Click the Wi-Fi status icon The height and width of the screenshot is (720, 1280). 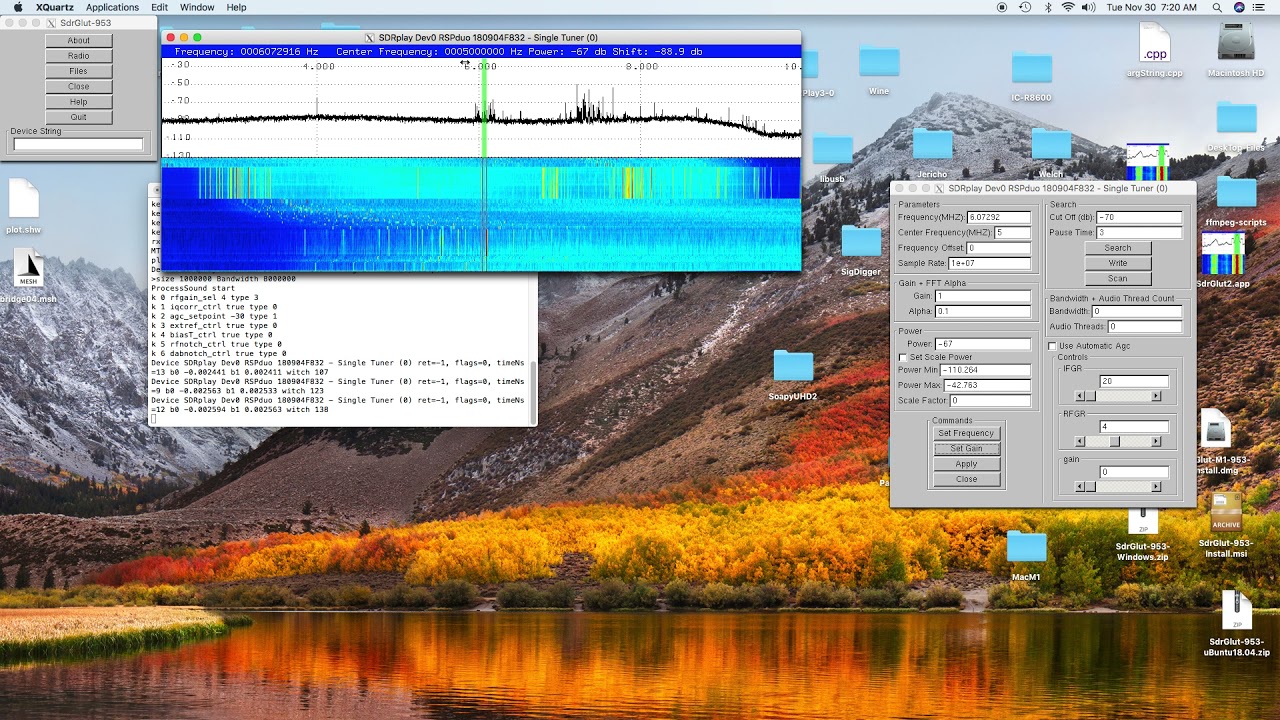pyautogui.click(x=1068, y=7)
